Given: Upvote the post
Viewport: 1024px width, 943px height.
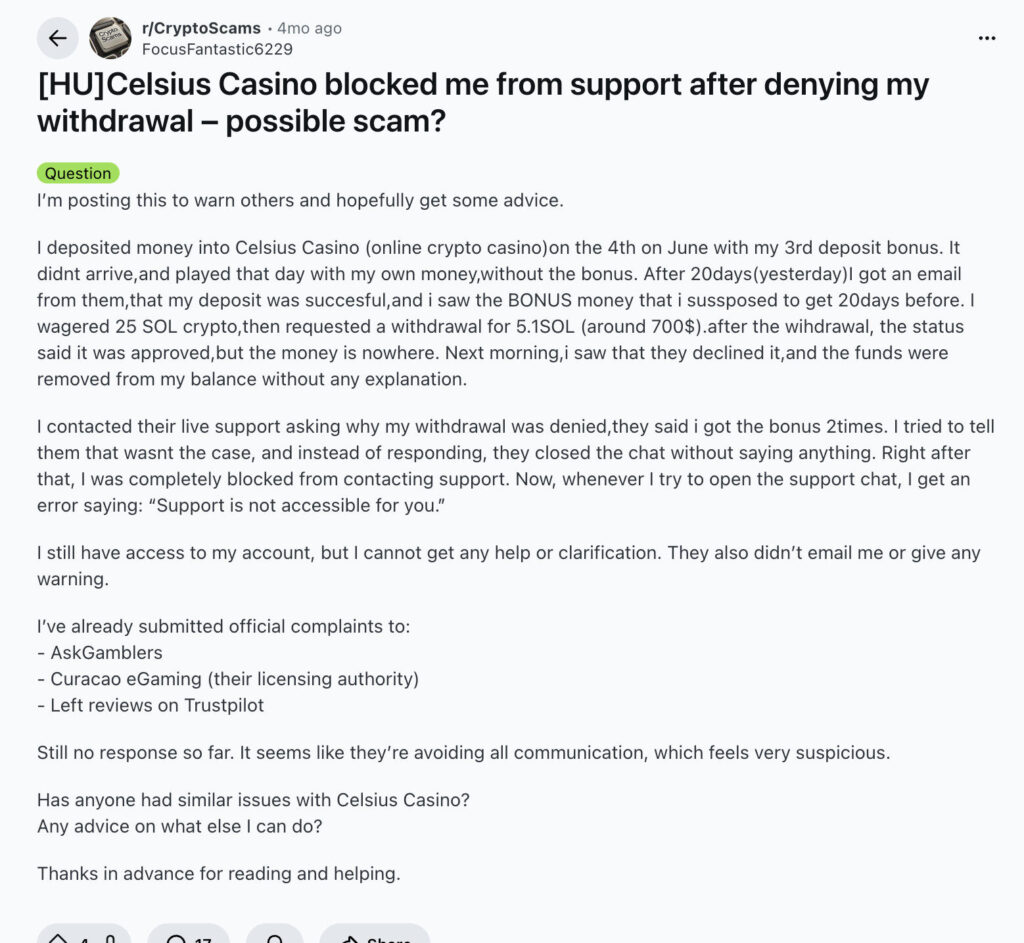Looking at the screenshot, I should (x=58, y=938).
